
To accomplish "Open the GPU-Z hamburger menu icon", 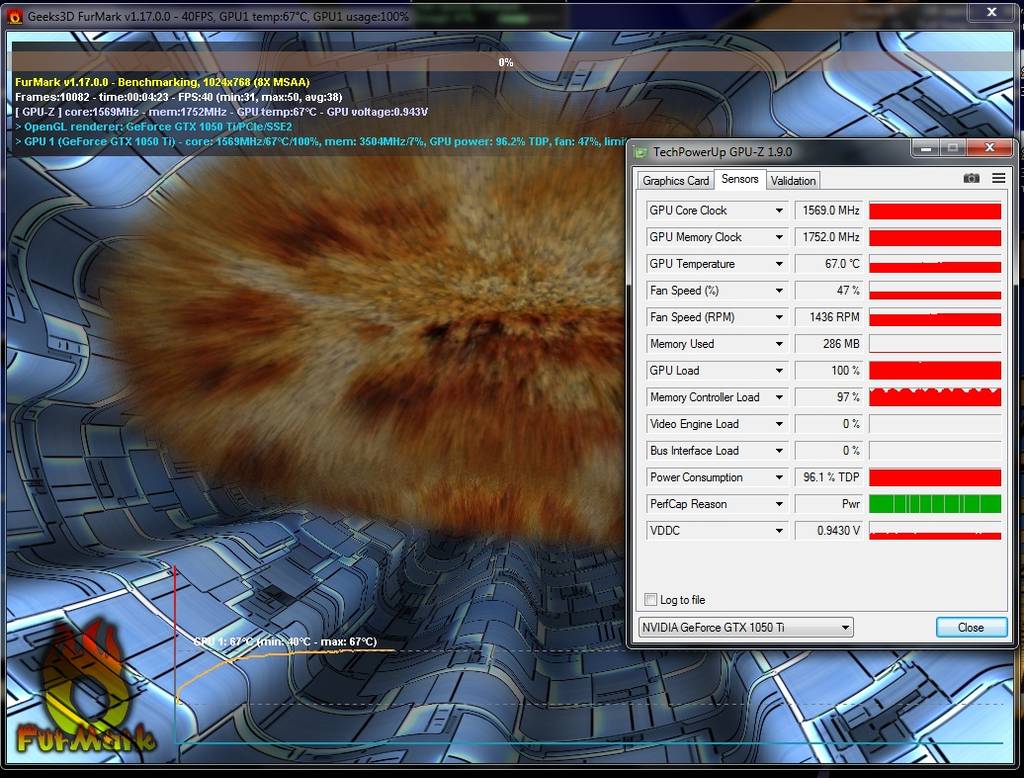I will (999, 178).
